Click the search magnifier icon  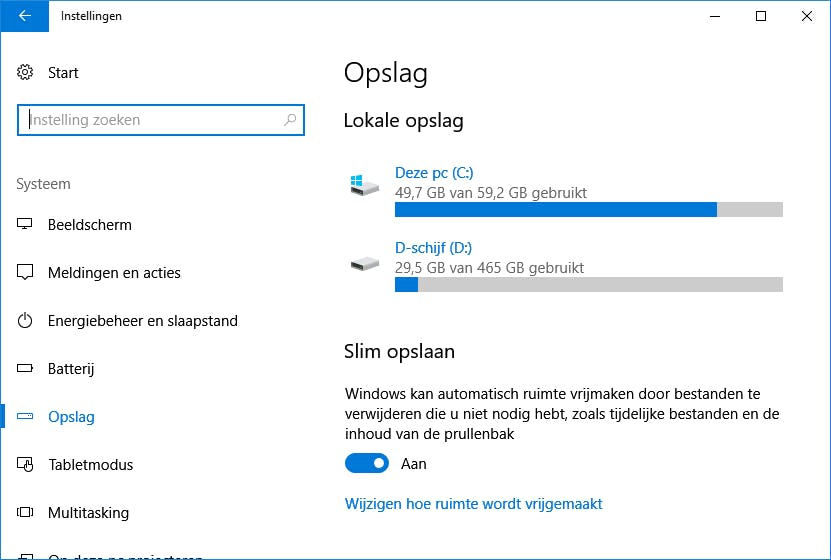(291, 120)
